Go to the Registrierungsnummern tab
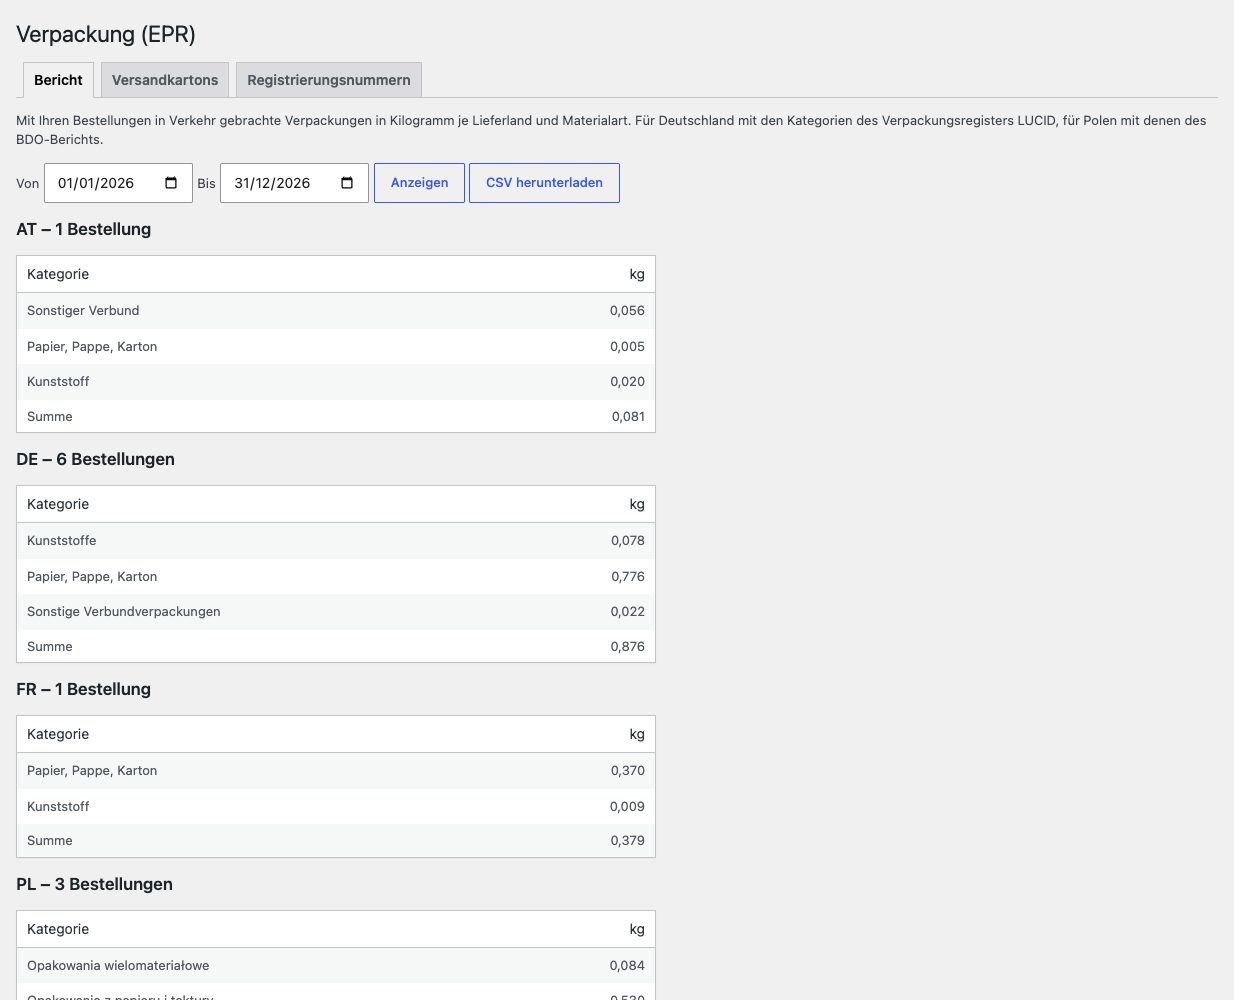The image size is (1234, 1000). click(x=329, y=80)
